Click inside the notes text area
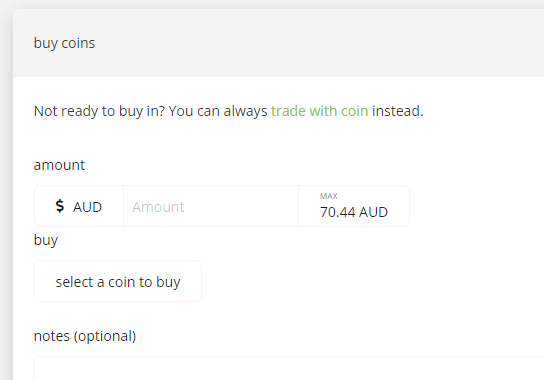The height and width of the screenshot is (380, 544). (289, 368)
